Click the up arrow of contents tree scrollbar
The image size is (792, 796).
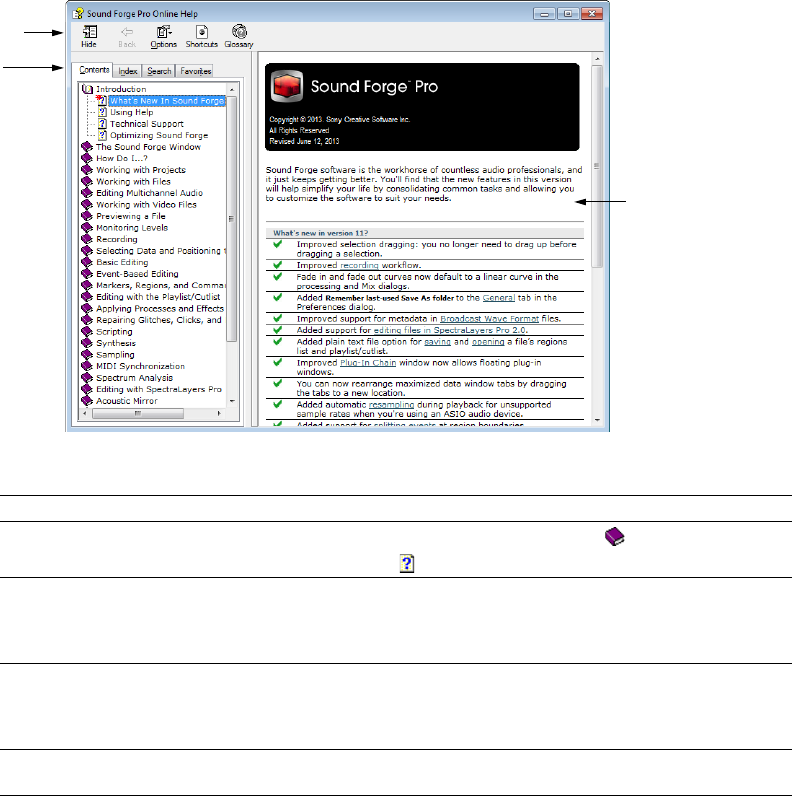click(232, 89)
